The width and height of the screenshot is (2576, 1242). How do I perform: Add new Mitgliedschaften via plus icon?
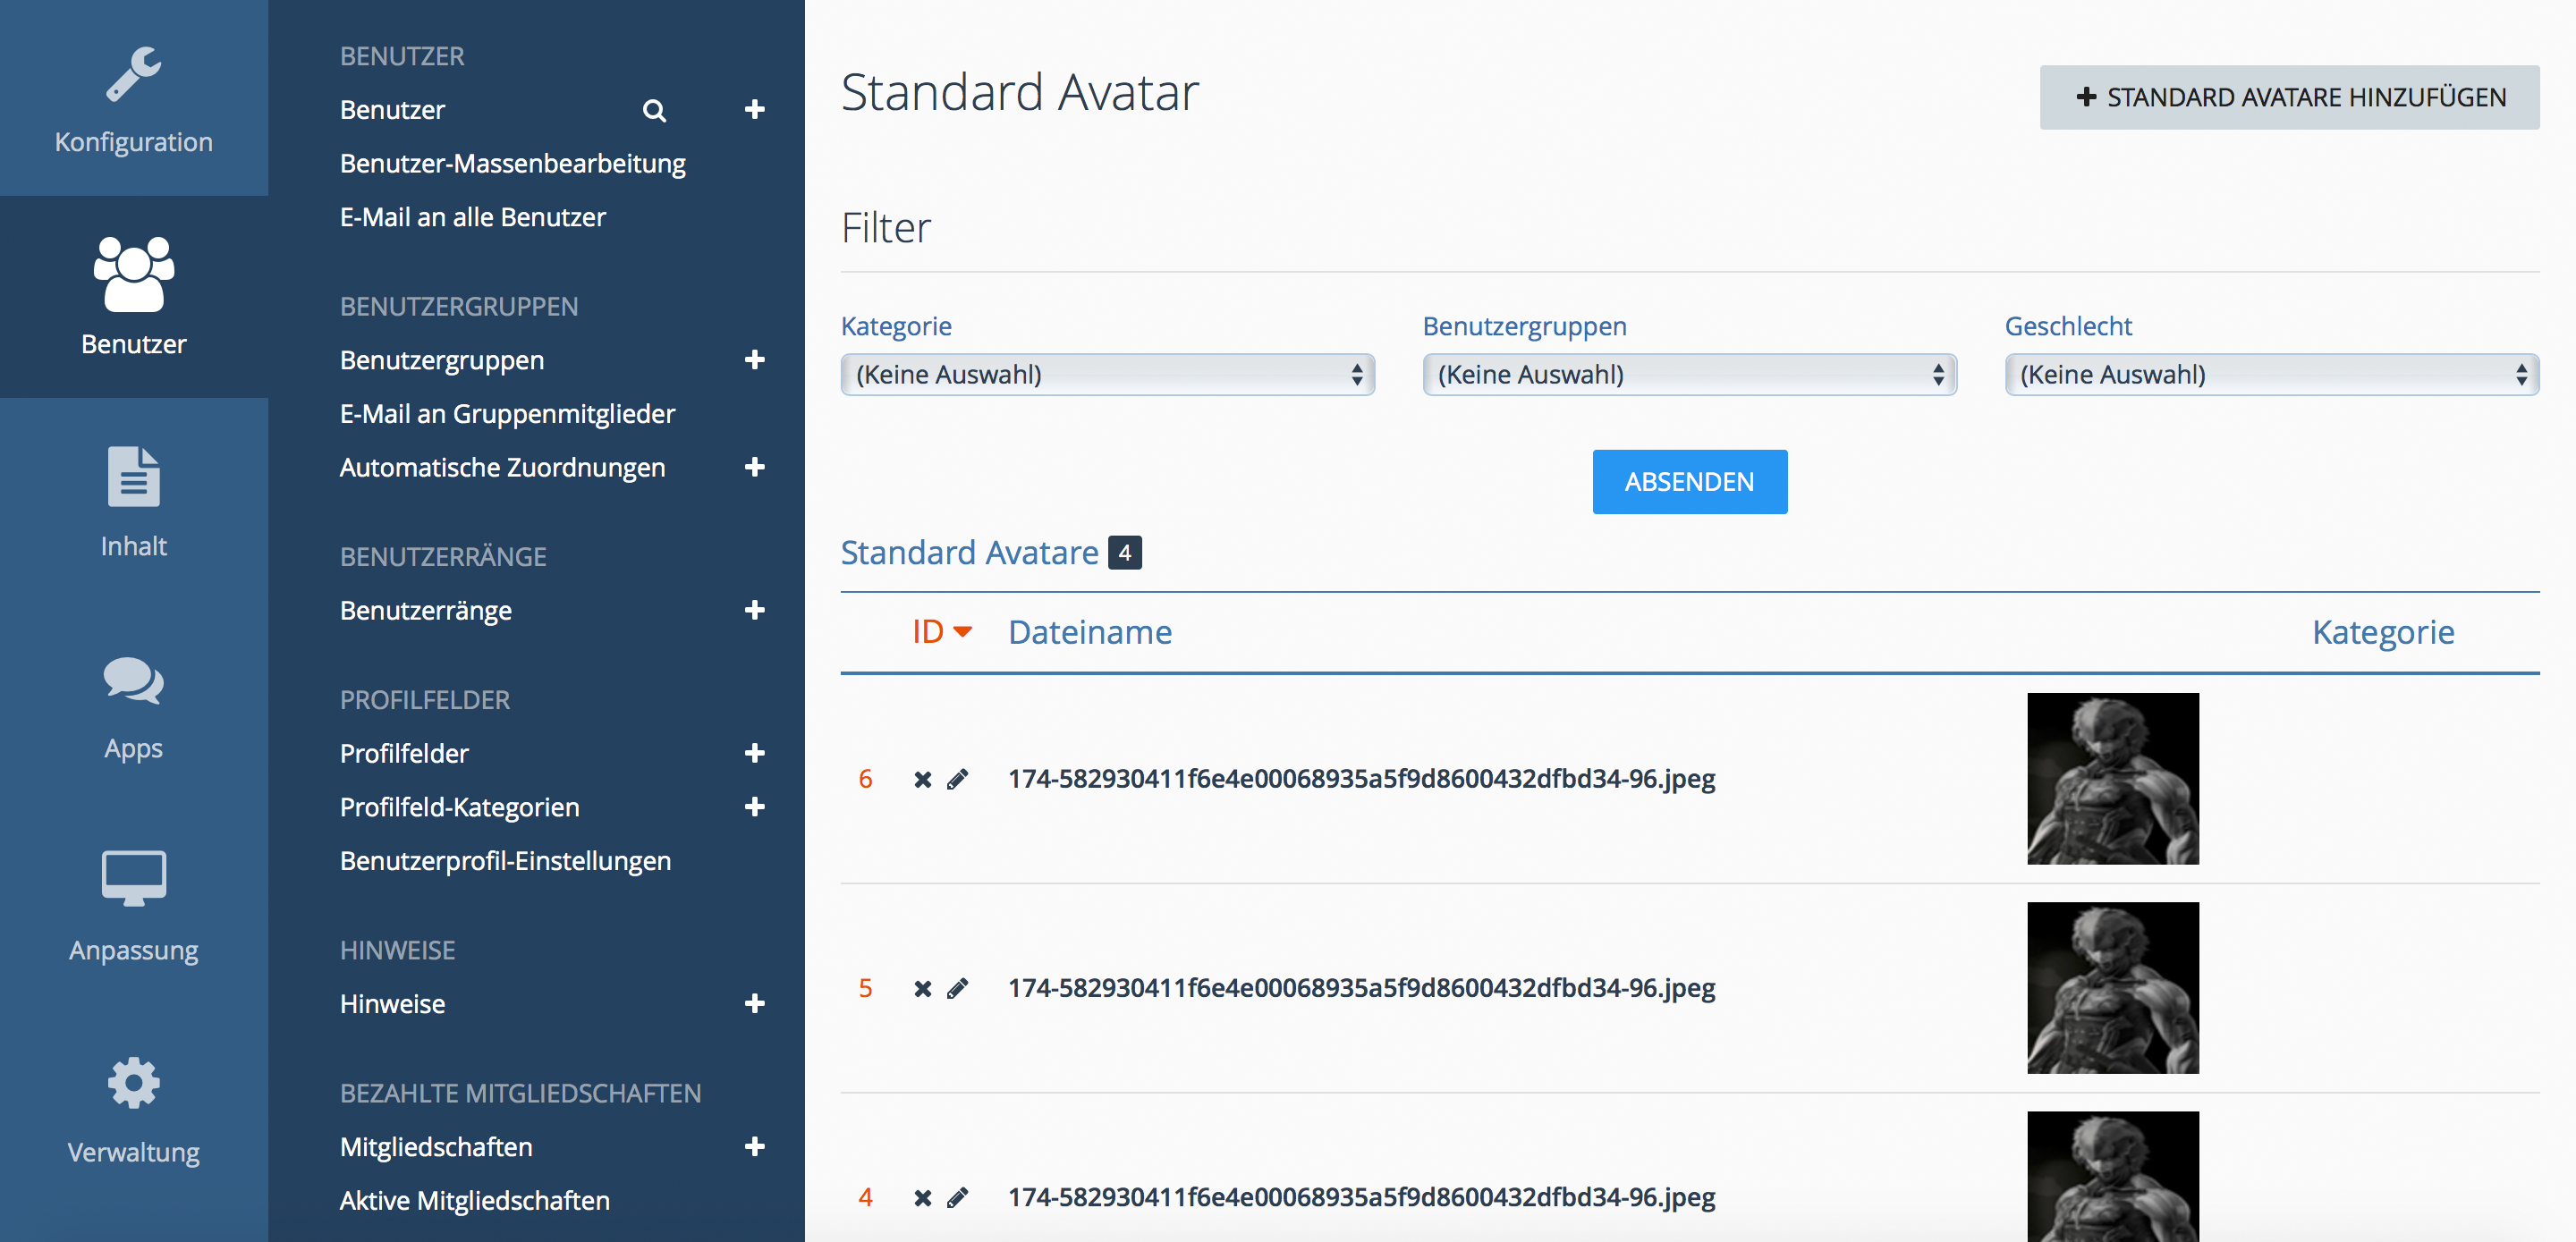click(755, 1146)
